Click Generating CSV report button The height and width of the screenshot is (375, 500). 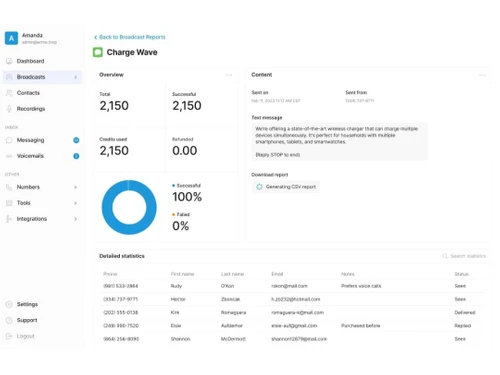(286, 187)
